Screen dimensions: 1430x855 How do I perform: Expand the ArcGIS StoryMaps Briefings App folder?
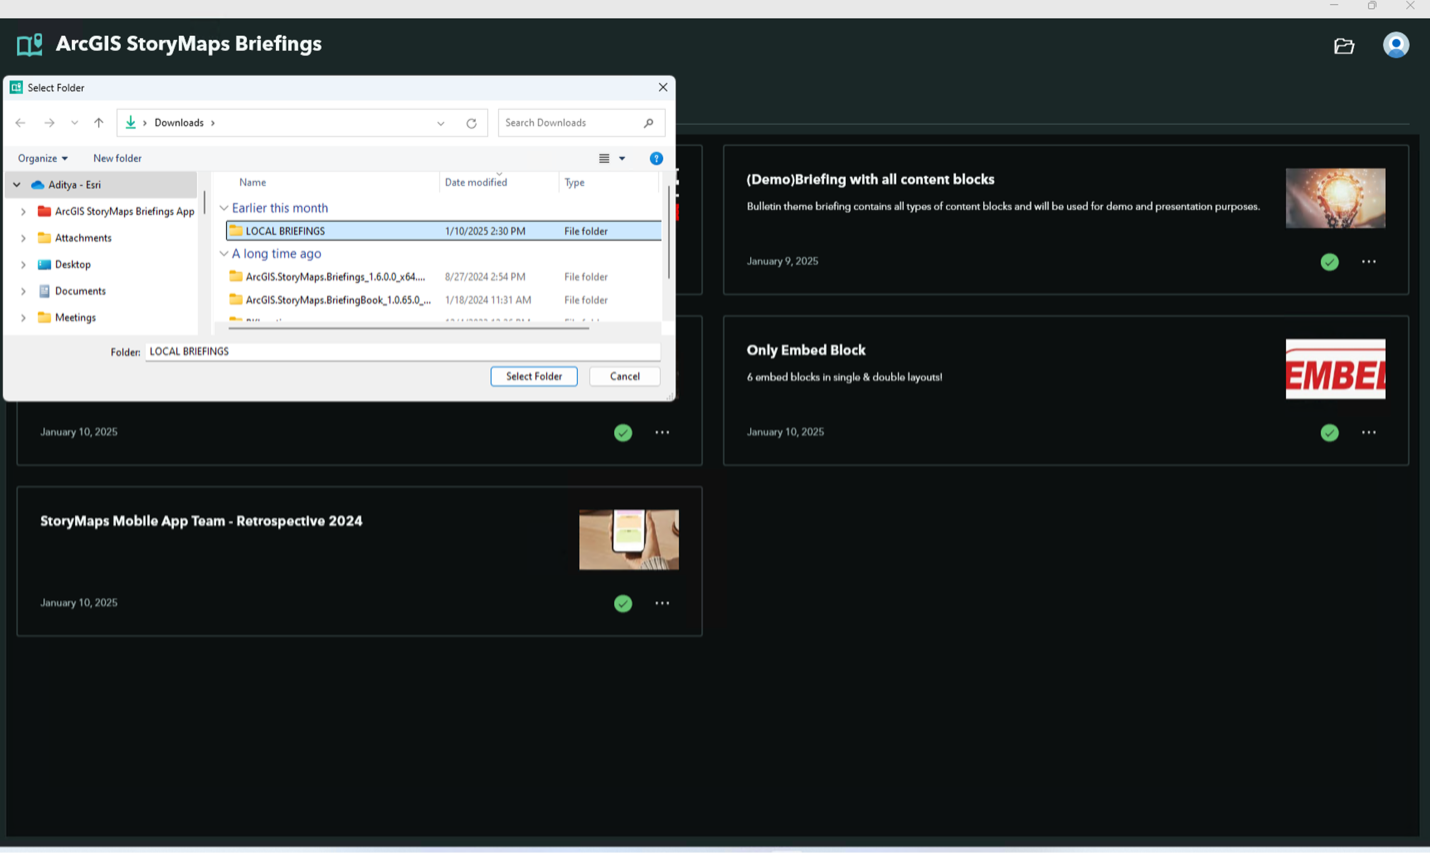coord(23,212)
